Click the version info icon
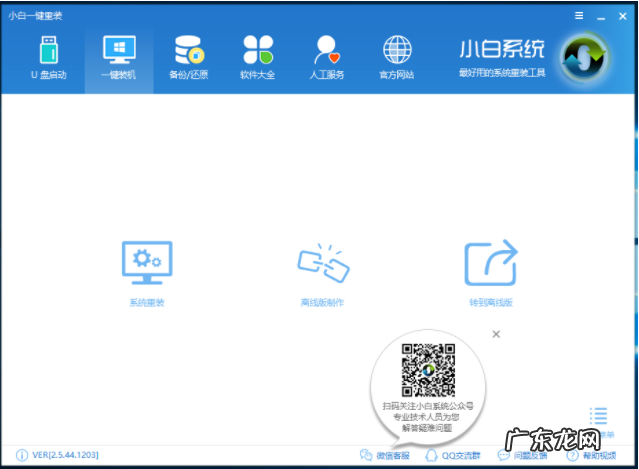Screen dimensions: 639x469 22,455
